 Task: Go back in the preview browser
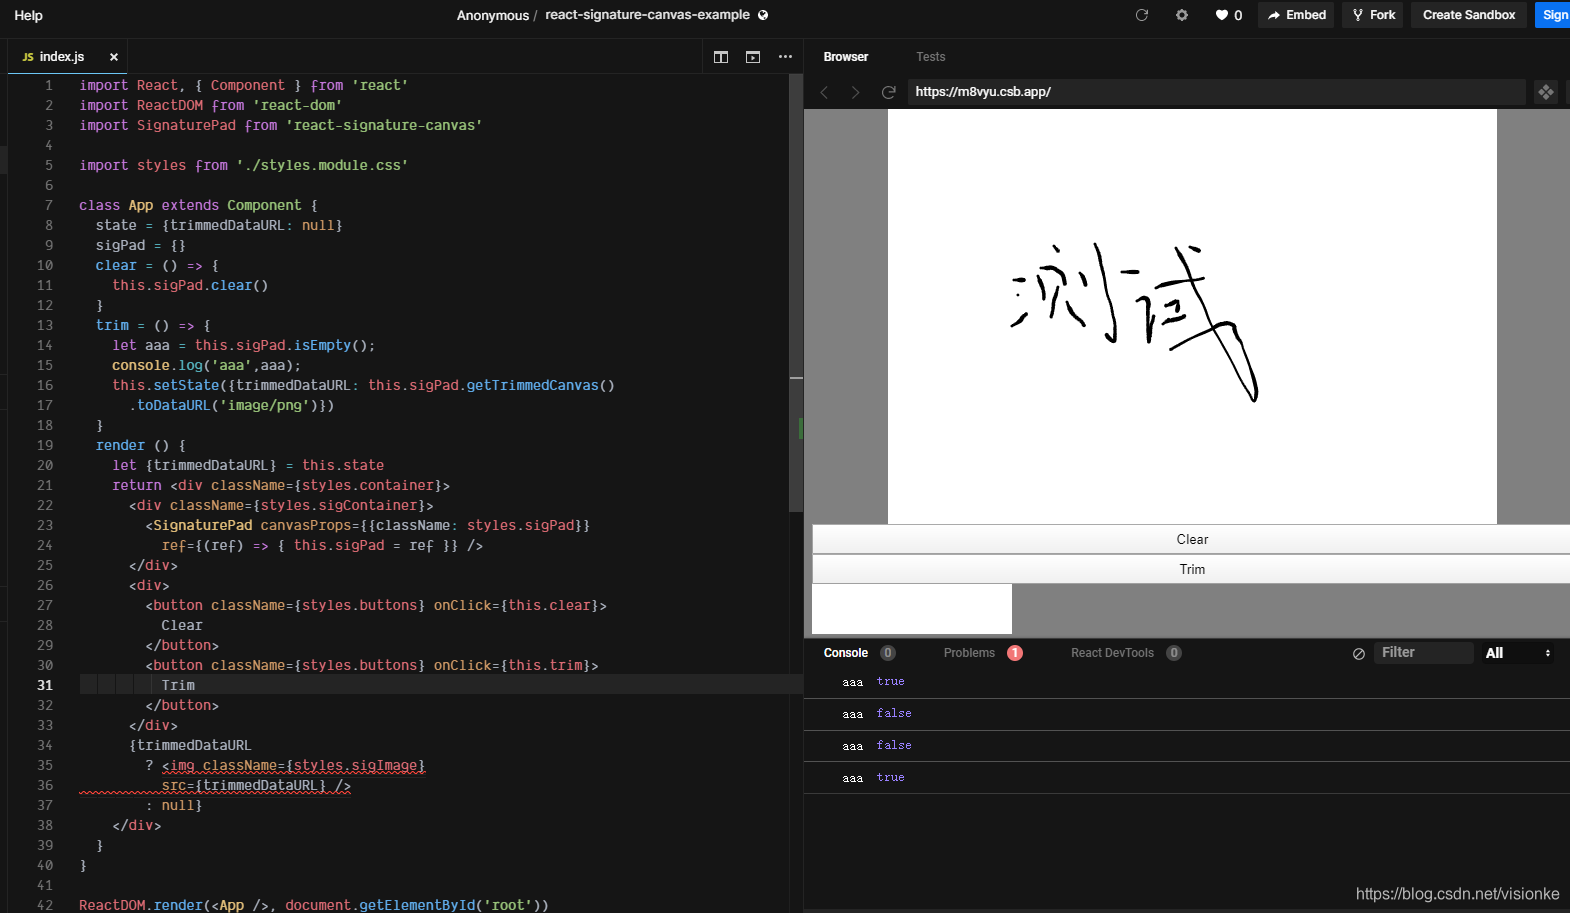tap(824, 92)
